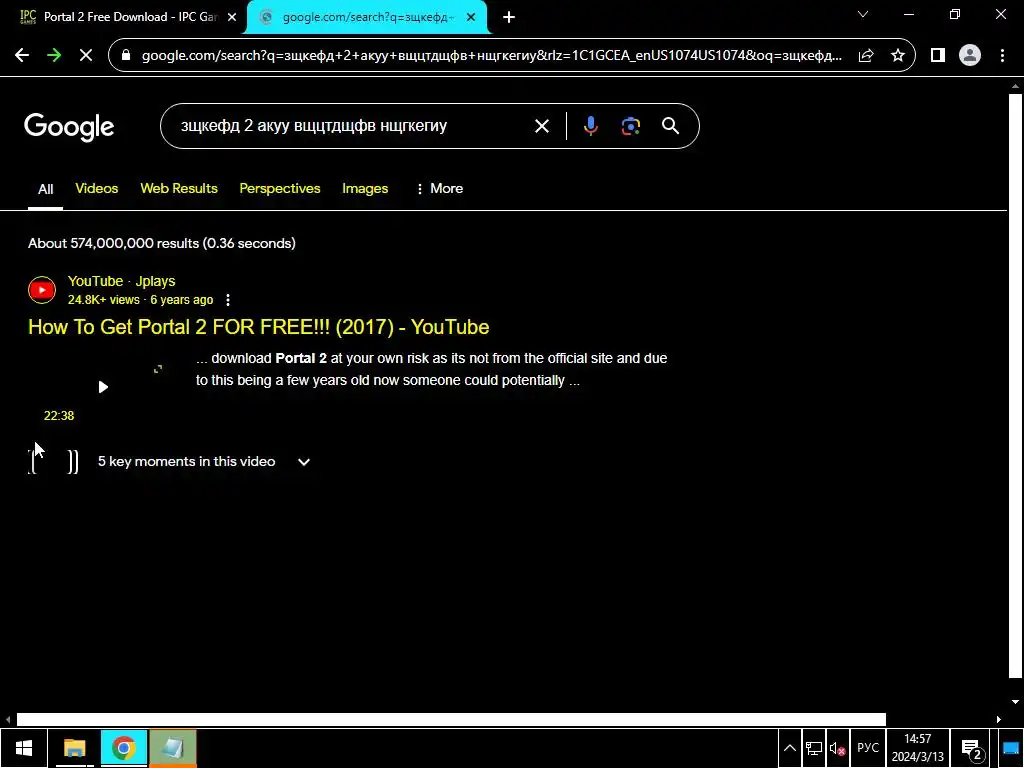Go to the Google logo homepage
Image resolution: width=1024 pixels, height=768 pixels.
click(x=69, y=127)
